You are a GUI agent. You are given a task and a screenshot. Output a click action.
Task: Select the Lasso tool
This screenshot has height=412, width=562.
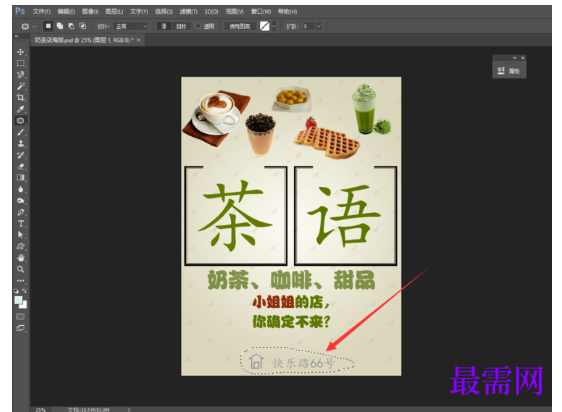coord(20,75)
